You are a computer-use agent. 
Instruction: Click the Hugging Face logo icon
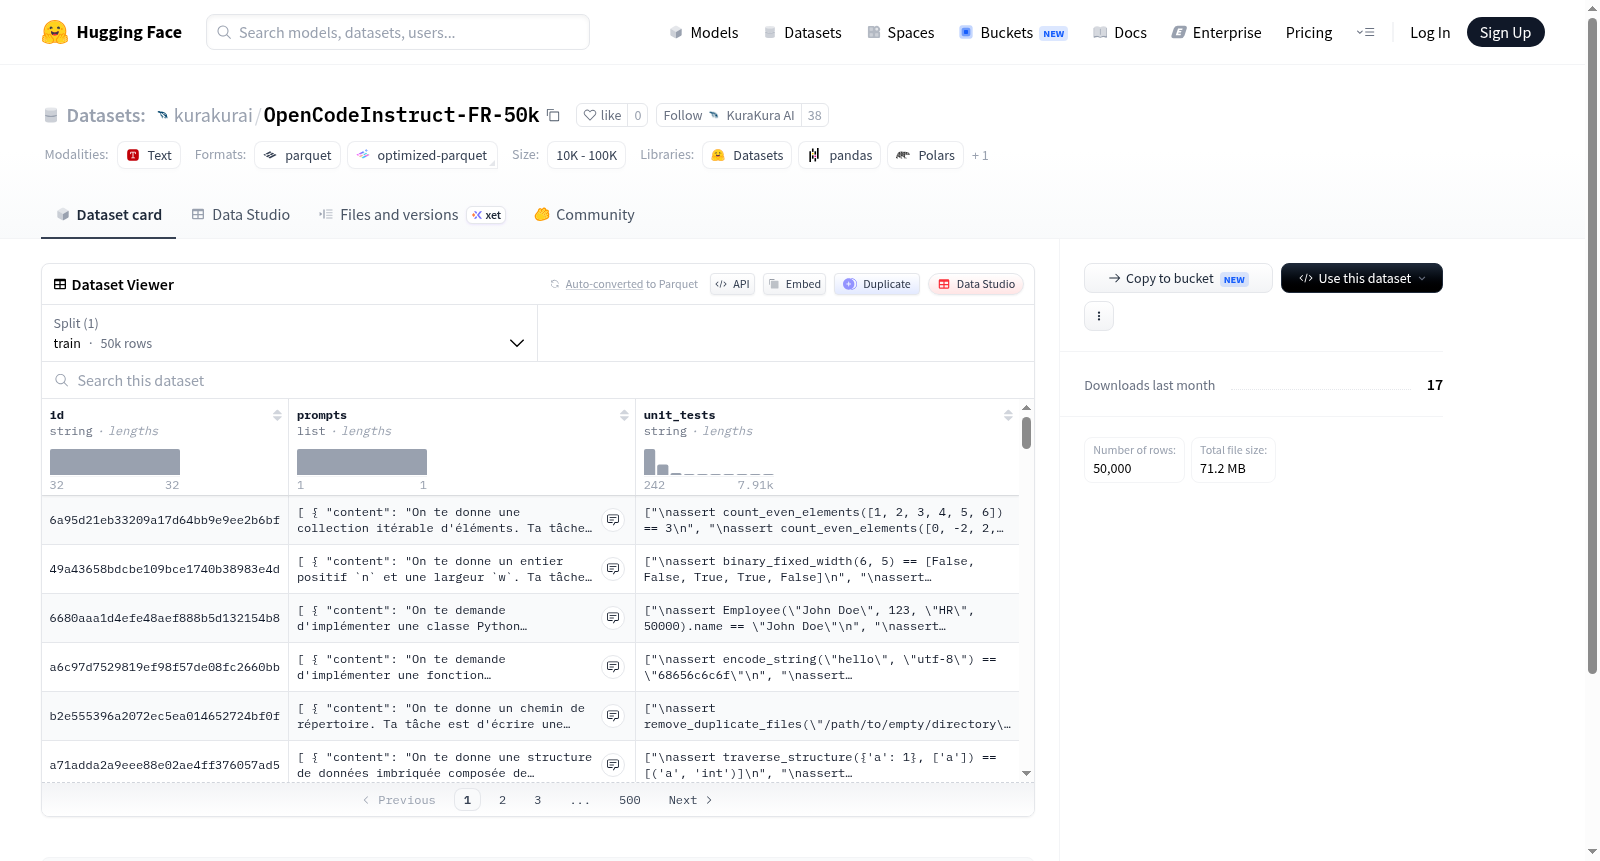pyautogui.click(x=55, y=32)
